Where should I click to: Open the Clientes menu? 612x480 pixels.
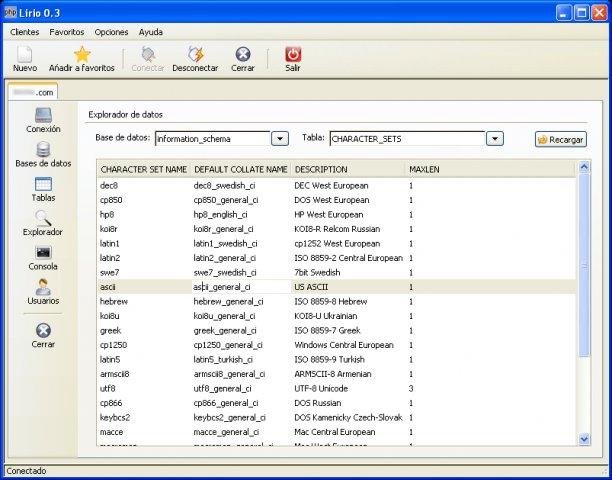point(25,32)
